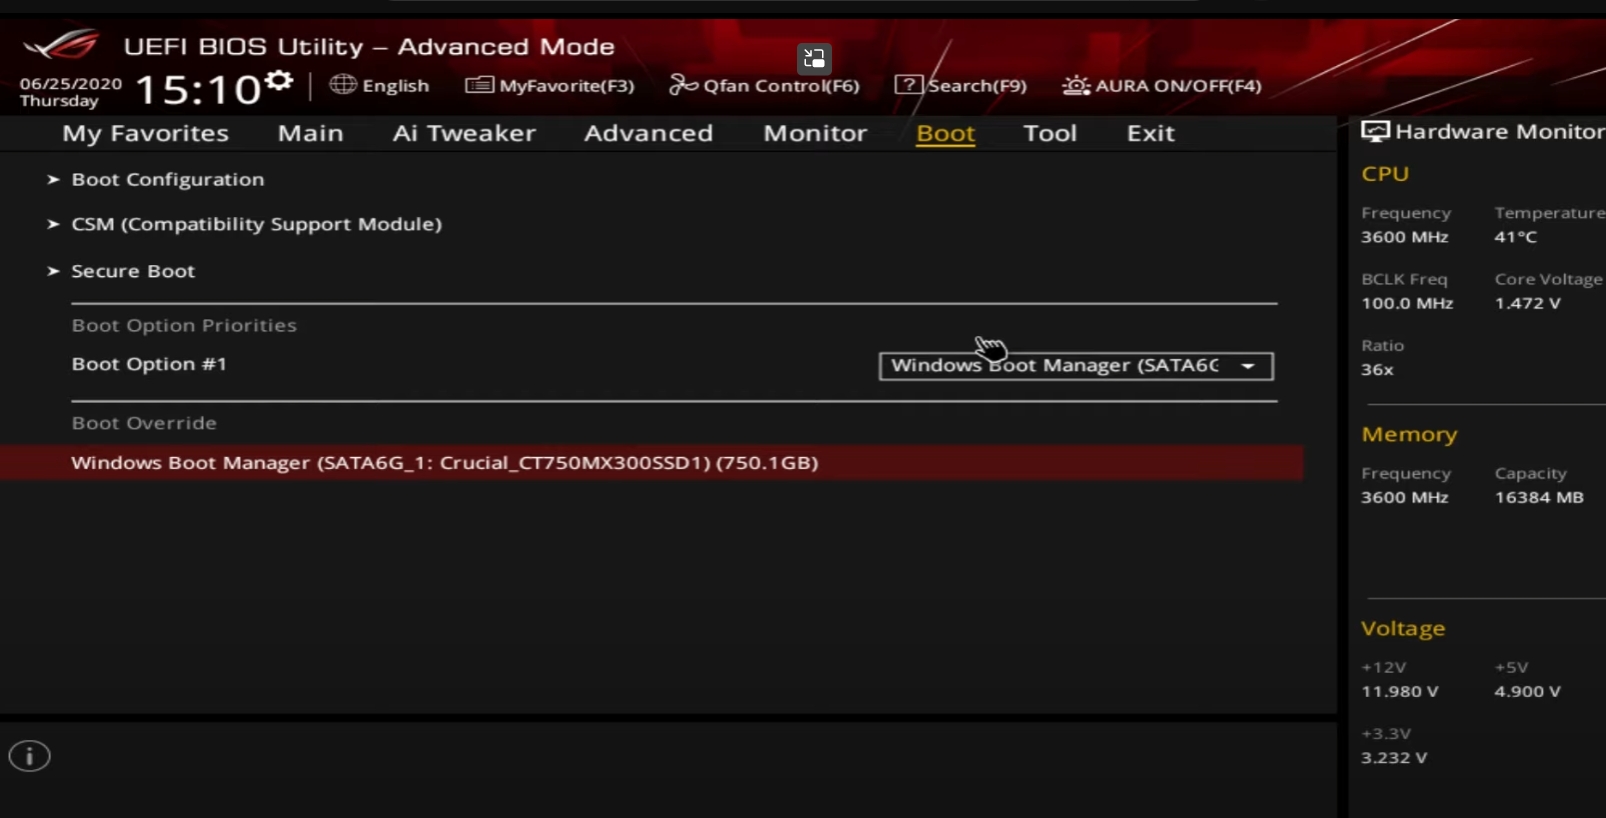Expand CSM (Compatibility Support Module)
Viewport: 1606px width, 818px height.
tap(256, 224)
